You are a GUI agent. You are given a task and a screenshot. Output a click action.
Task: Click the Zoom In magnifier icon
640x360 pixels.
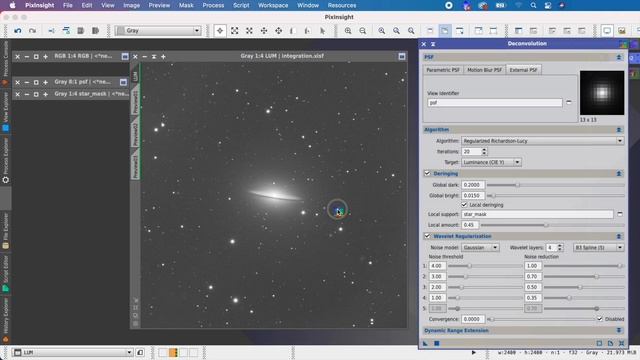pyautogui.click(x=348, y=31)
